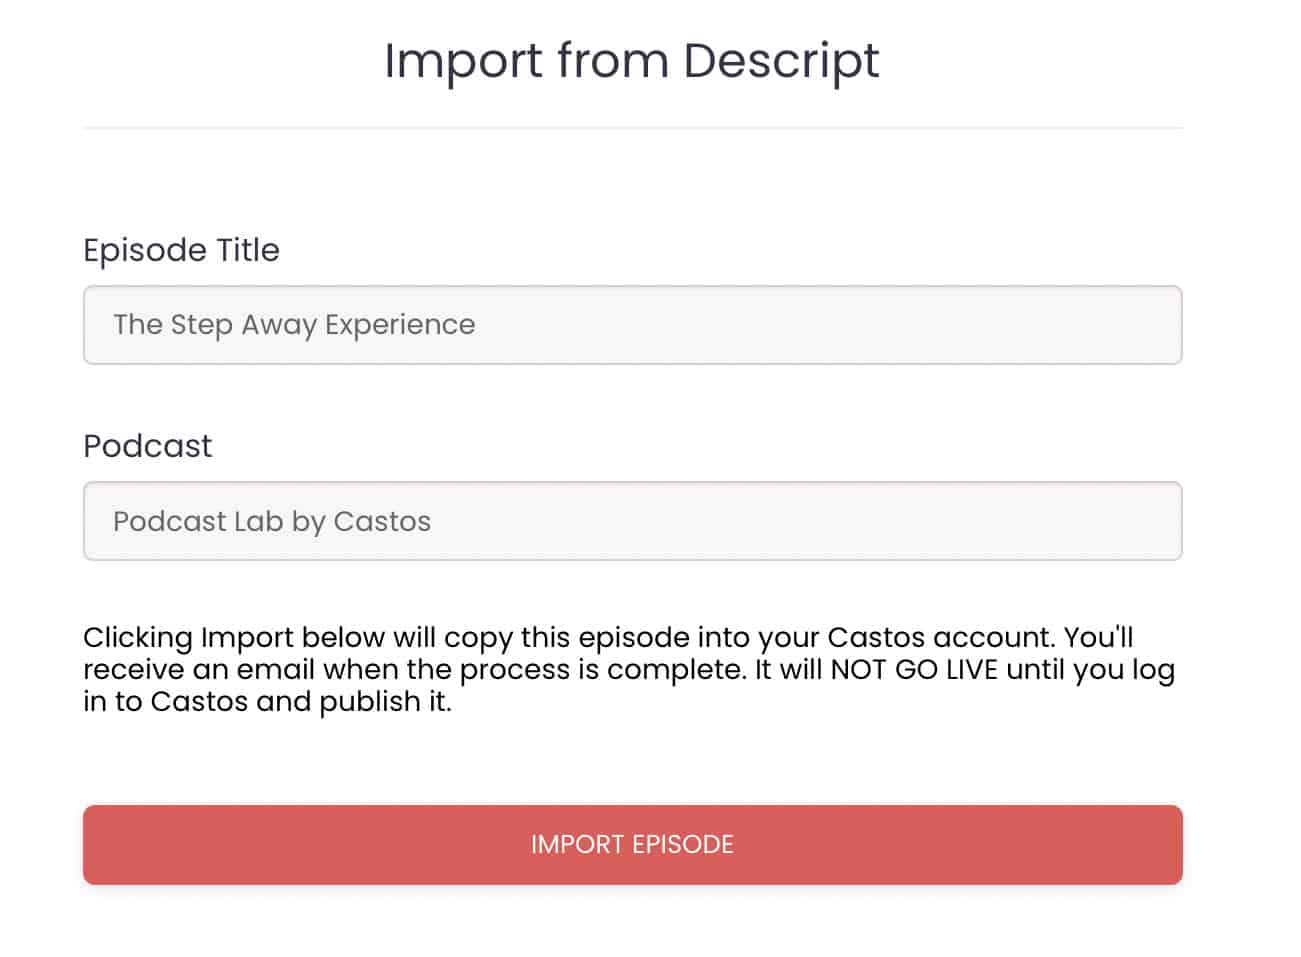Viewport: 1301px width, 957px height.
Task: Click the Episode Title label
Action: tap(181, 250)
